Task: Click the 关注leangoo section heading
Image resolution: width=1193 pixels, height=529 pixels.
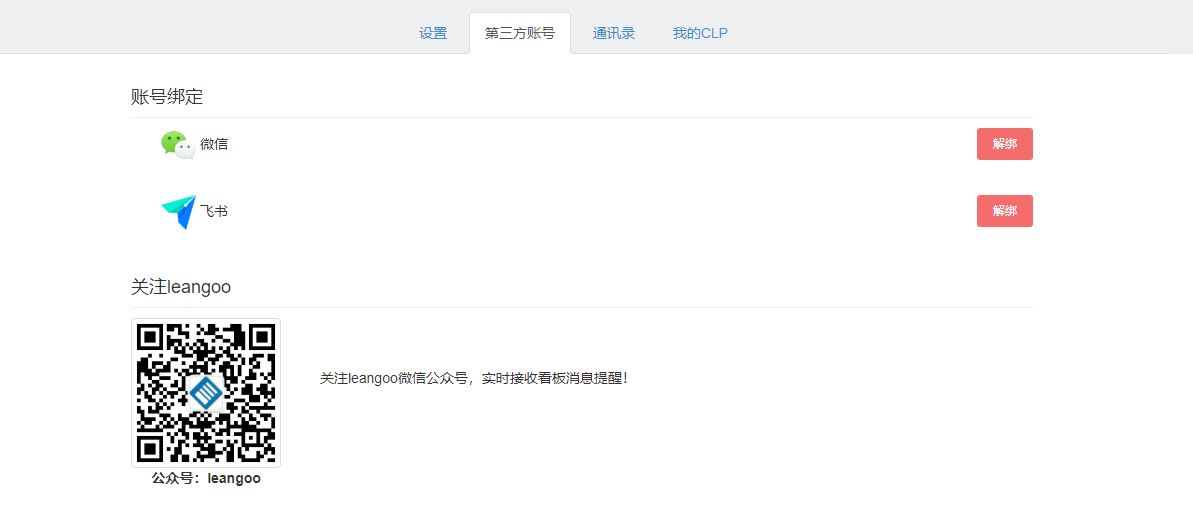Action: (181, 287)
